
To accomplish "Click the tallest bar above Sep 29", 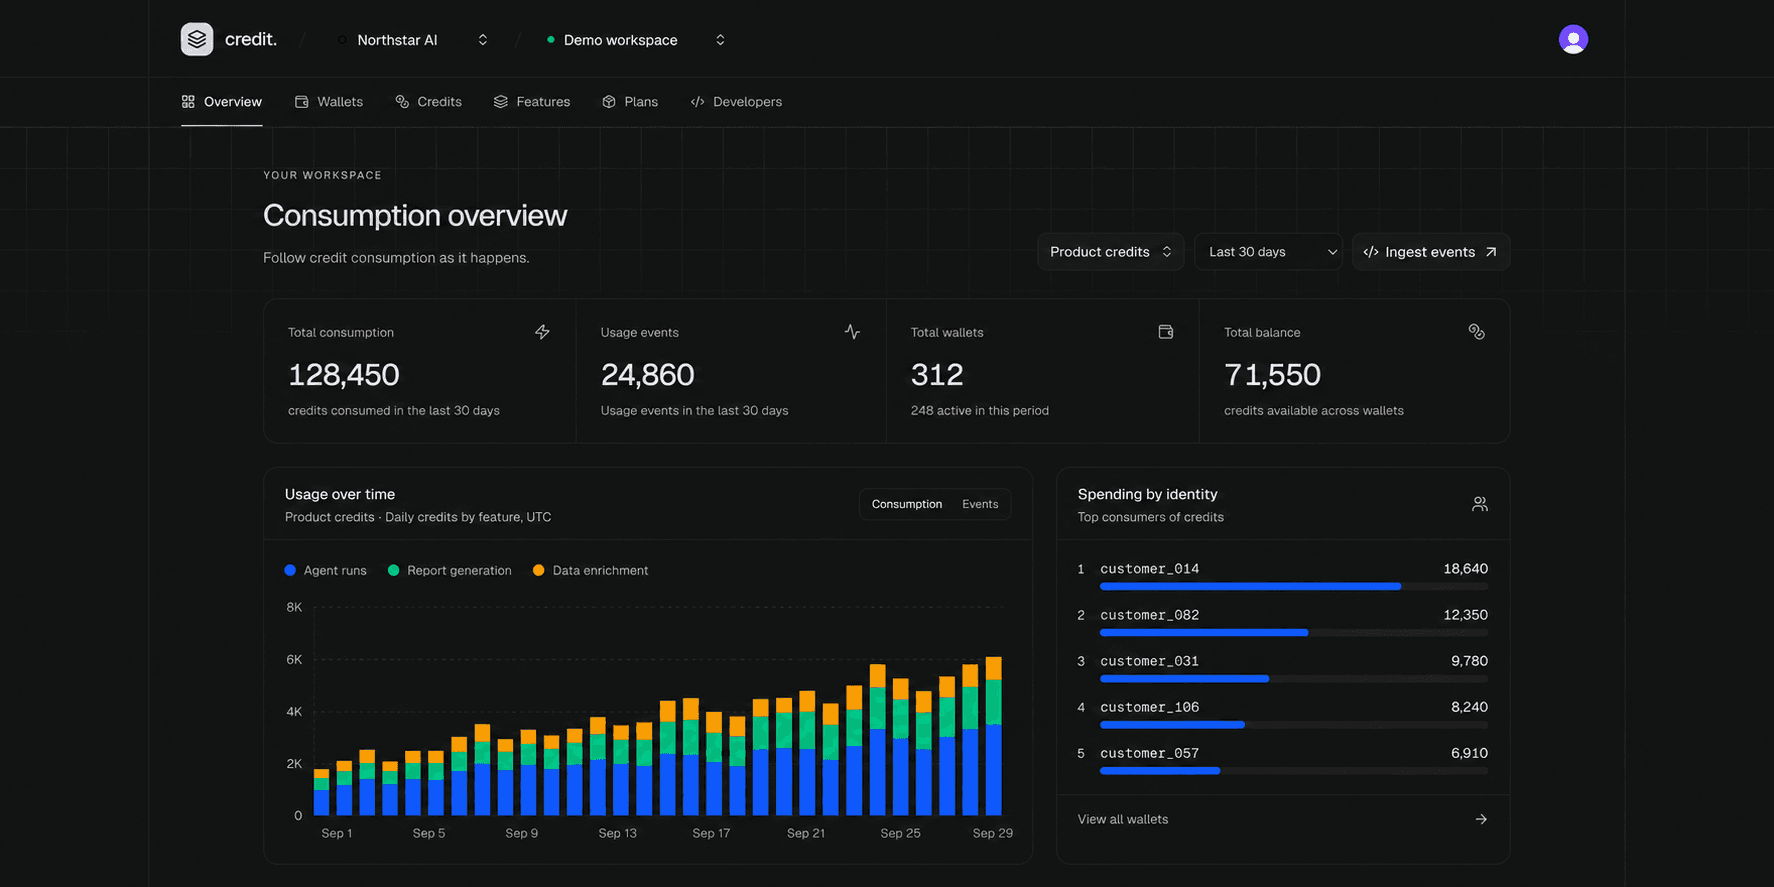I will (x=994, y=736).
